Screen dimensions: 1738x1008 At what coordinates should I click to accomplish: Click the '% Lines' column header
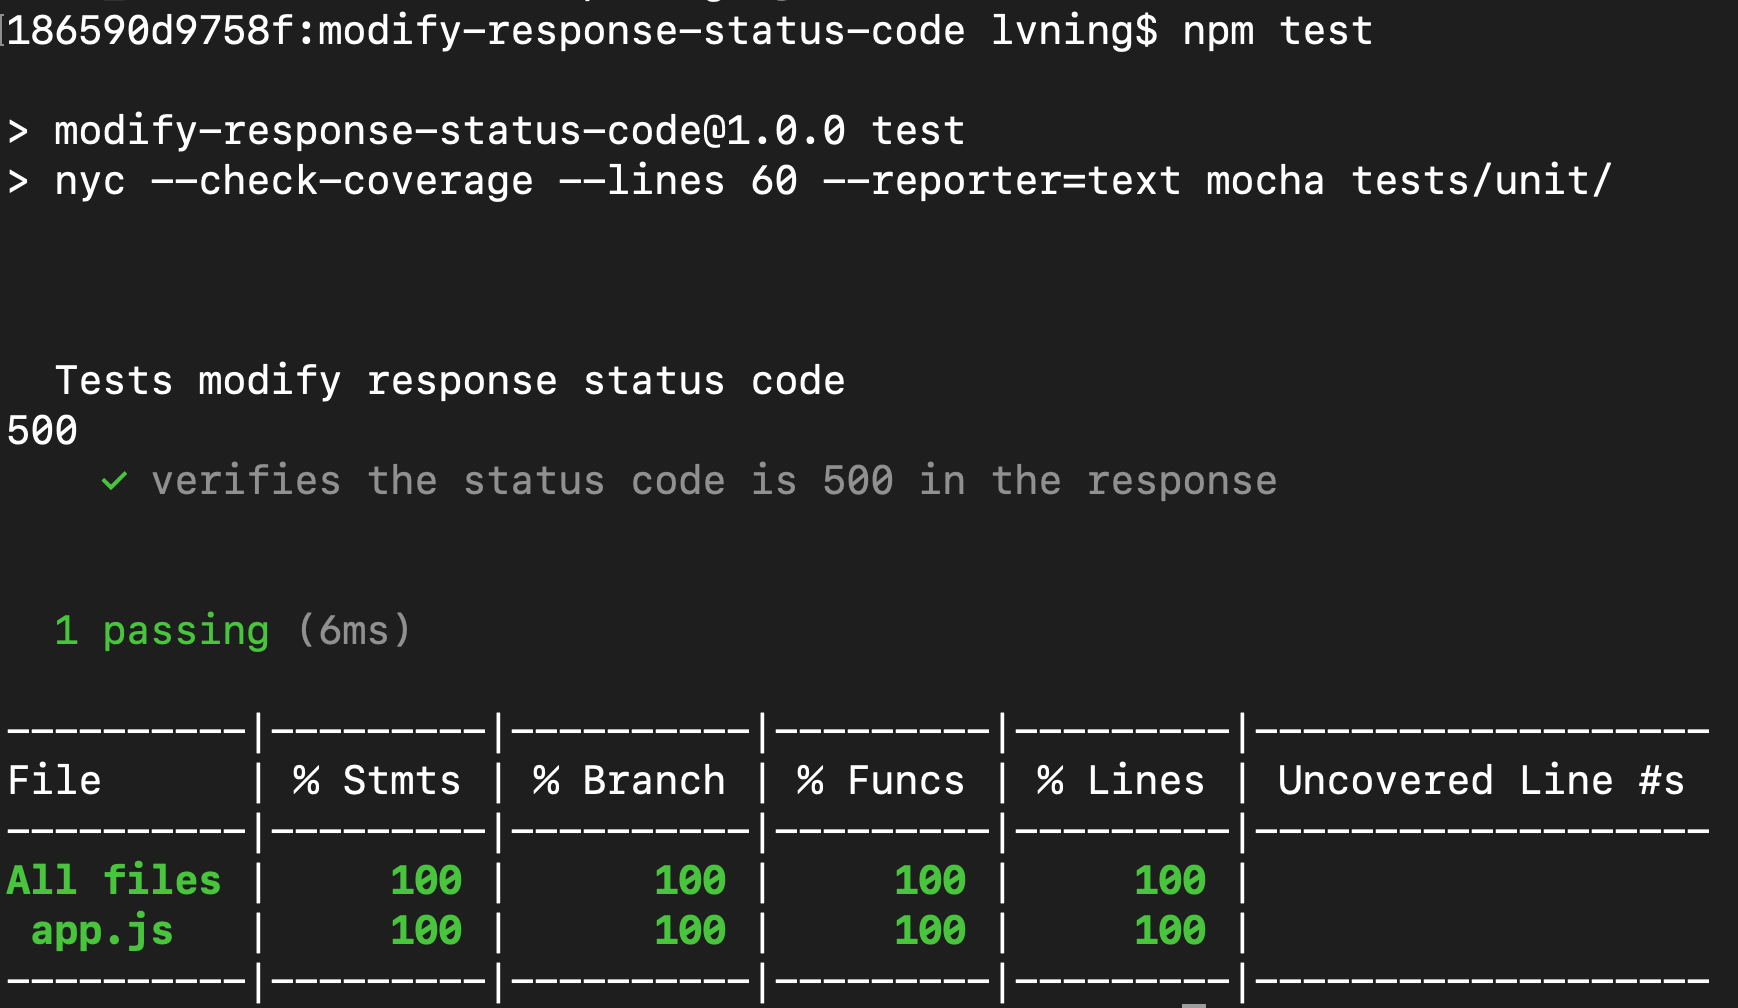[1121, 781]
